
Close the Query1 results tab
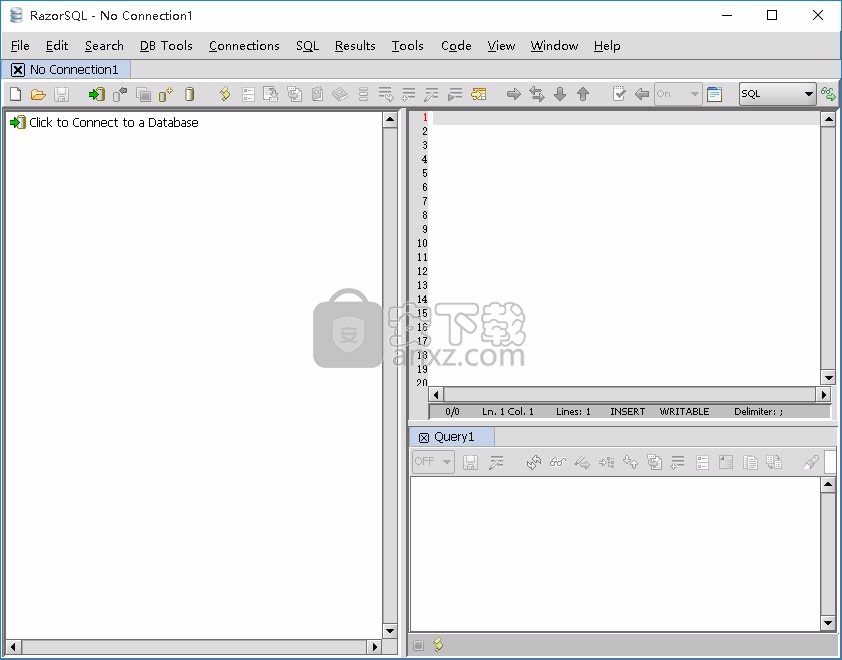click(424, 437)
